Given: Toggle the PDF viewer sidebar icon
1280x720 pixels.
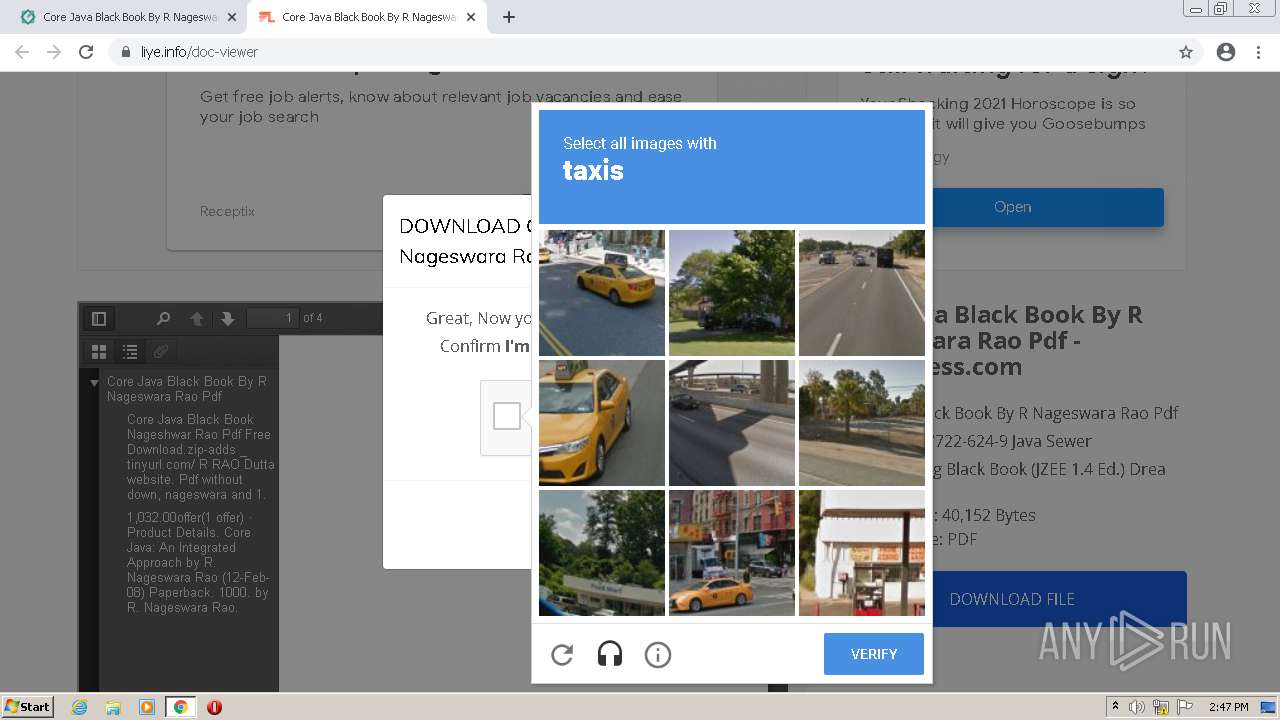Looking at the screenshot, I should [x=99, y=318].
